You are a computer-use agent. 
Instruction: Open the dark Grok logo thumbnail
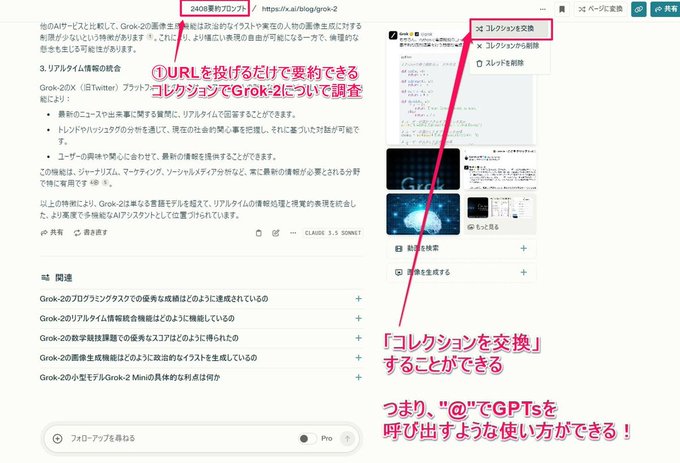click(x=423, y=169)
